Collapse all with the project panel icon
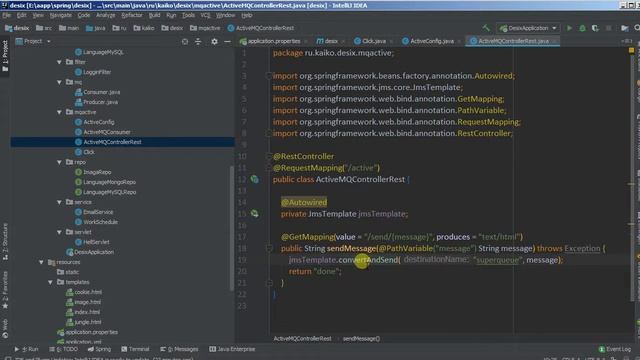 (x=198, y=42)
